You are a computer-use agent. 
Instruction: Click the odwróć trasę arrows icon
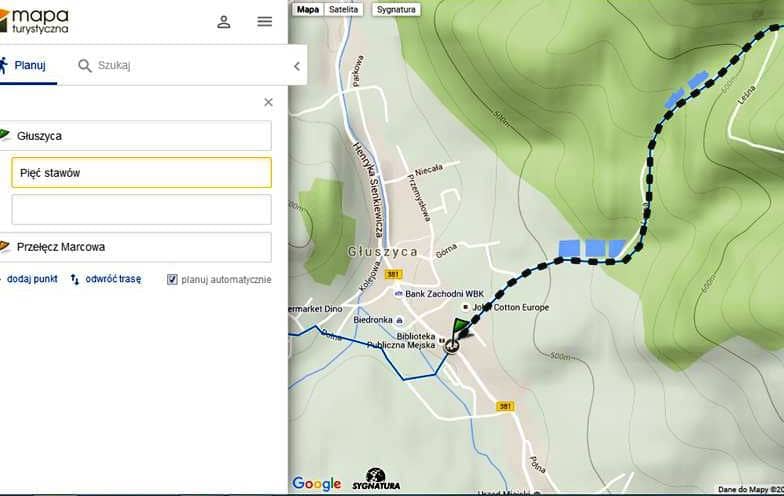point(75,280)
